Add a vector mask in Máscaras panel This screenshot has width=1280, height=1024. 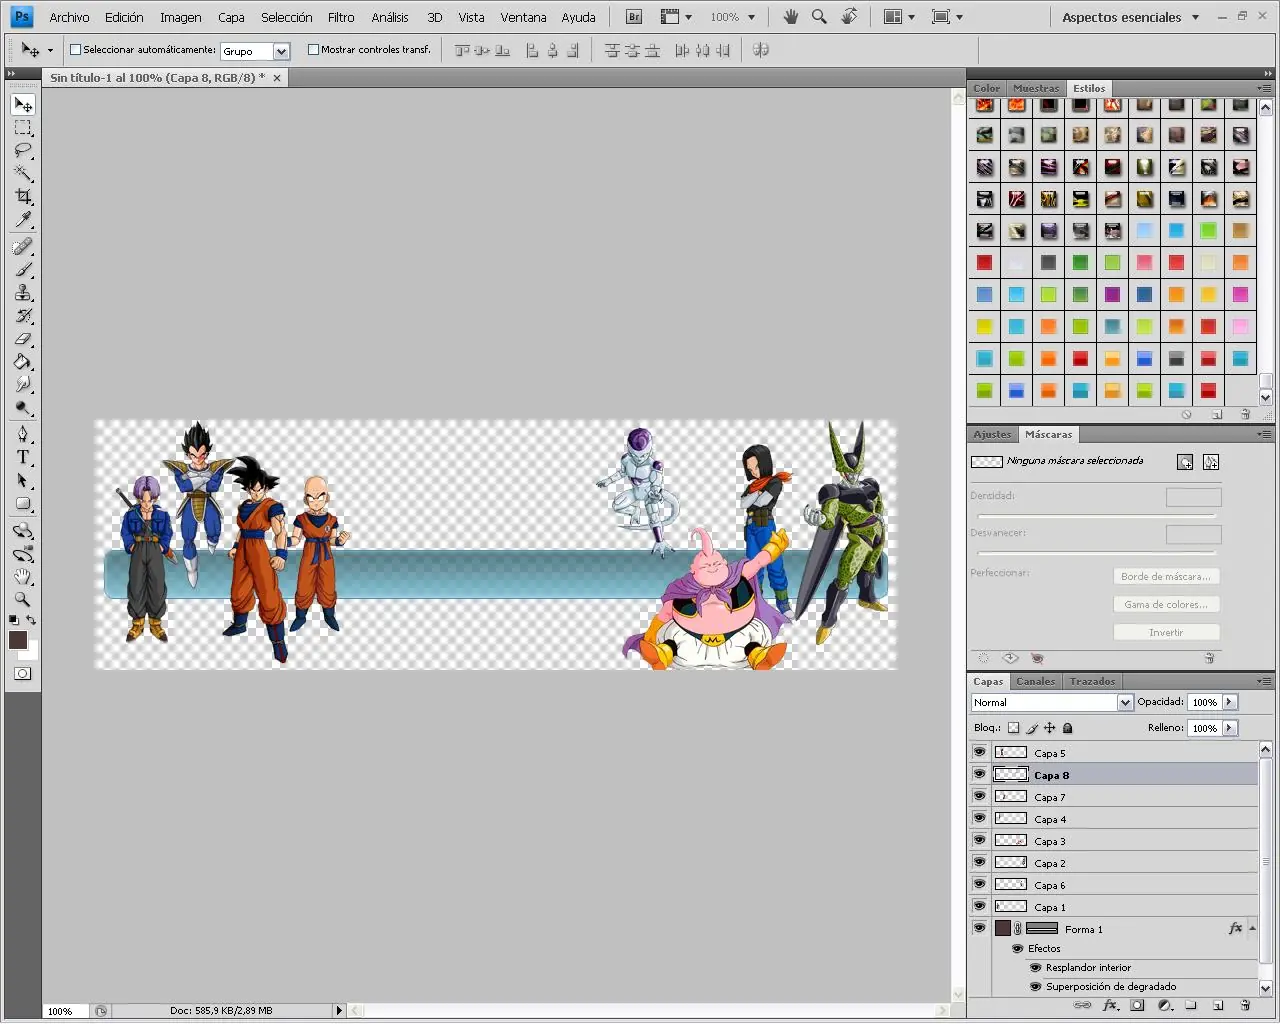[x=1211, y=462]
